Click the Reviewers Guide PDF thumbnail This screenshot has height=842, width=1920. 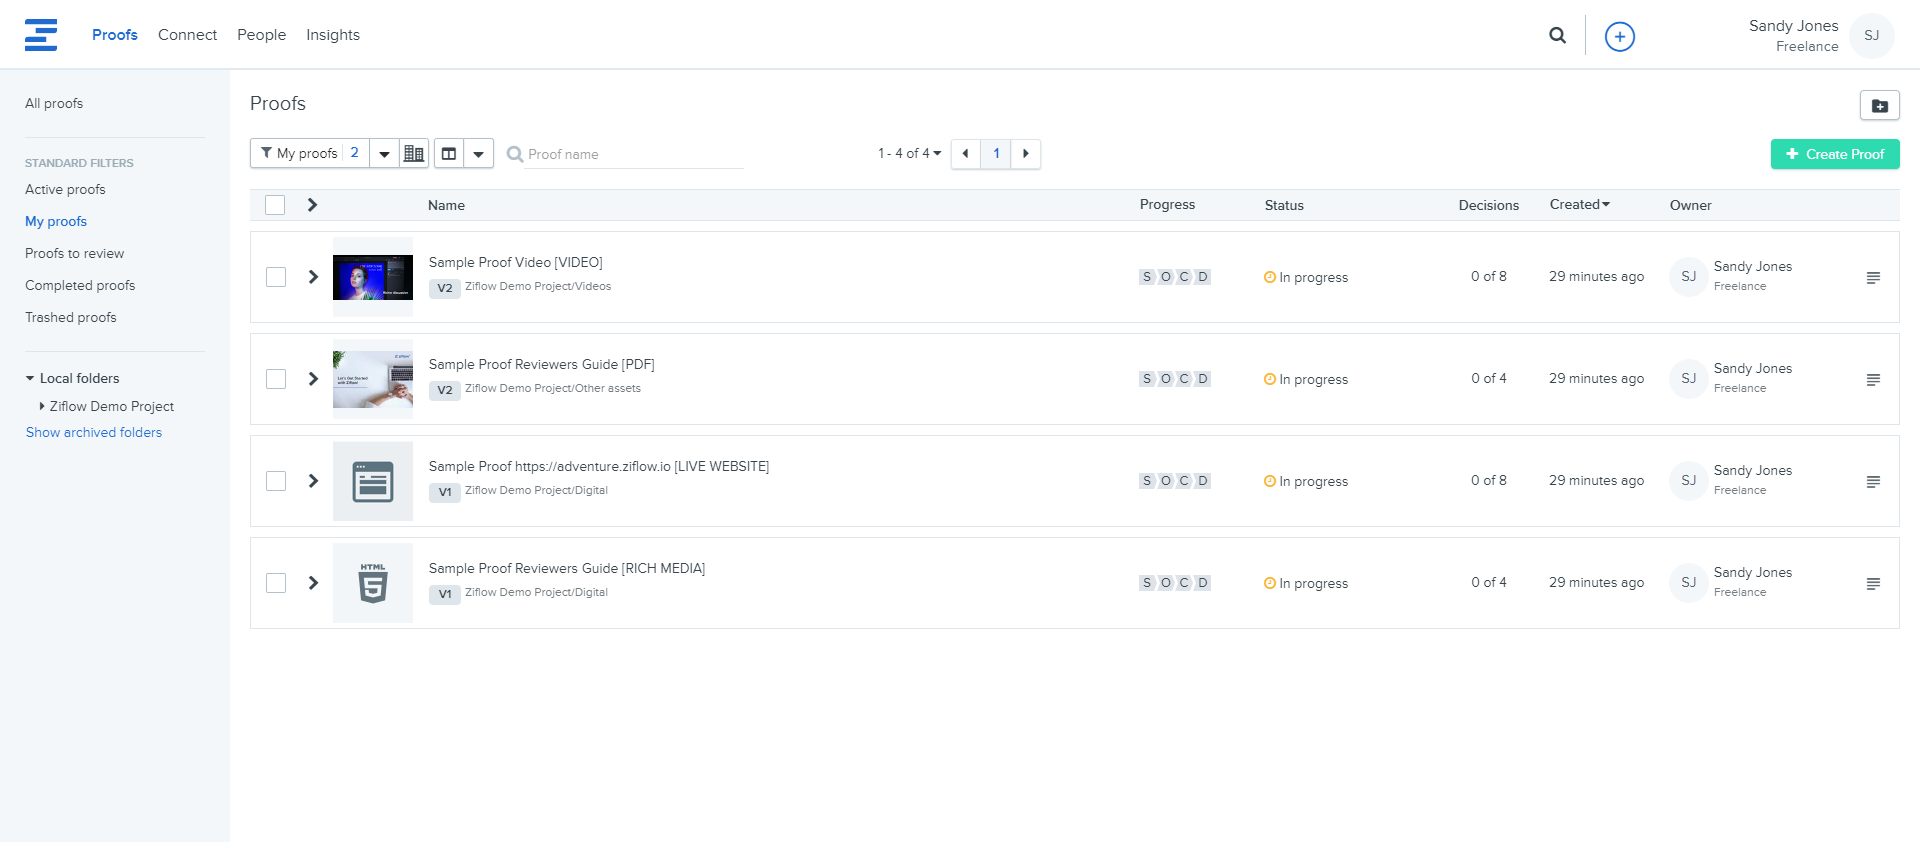pos(373,379)
